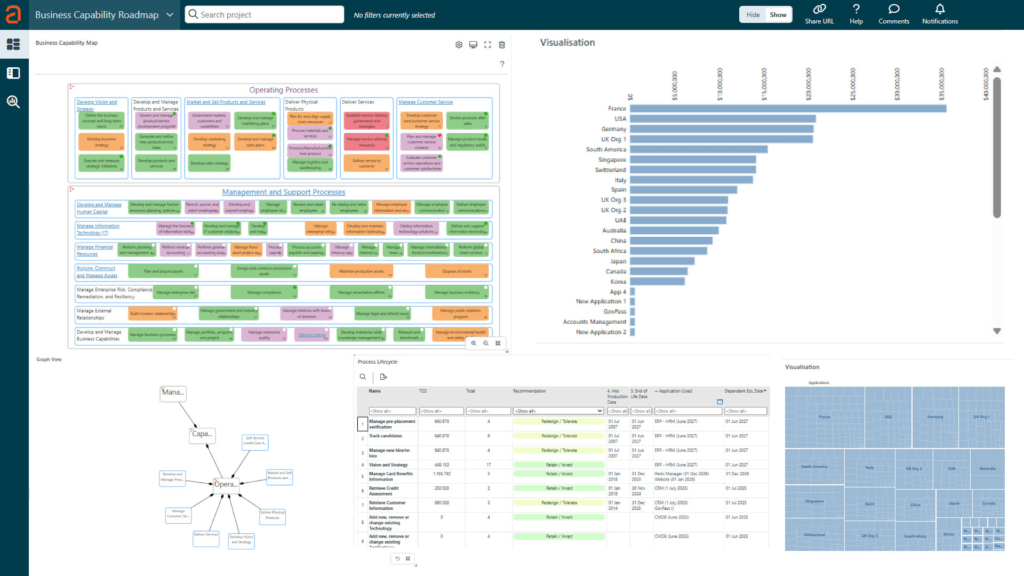Open the Recommendation column filter dropdown
Viewport: 1024px width, 576px height.
557,411
